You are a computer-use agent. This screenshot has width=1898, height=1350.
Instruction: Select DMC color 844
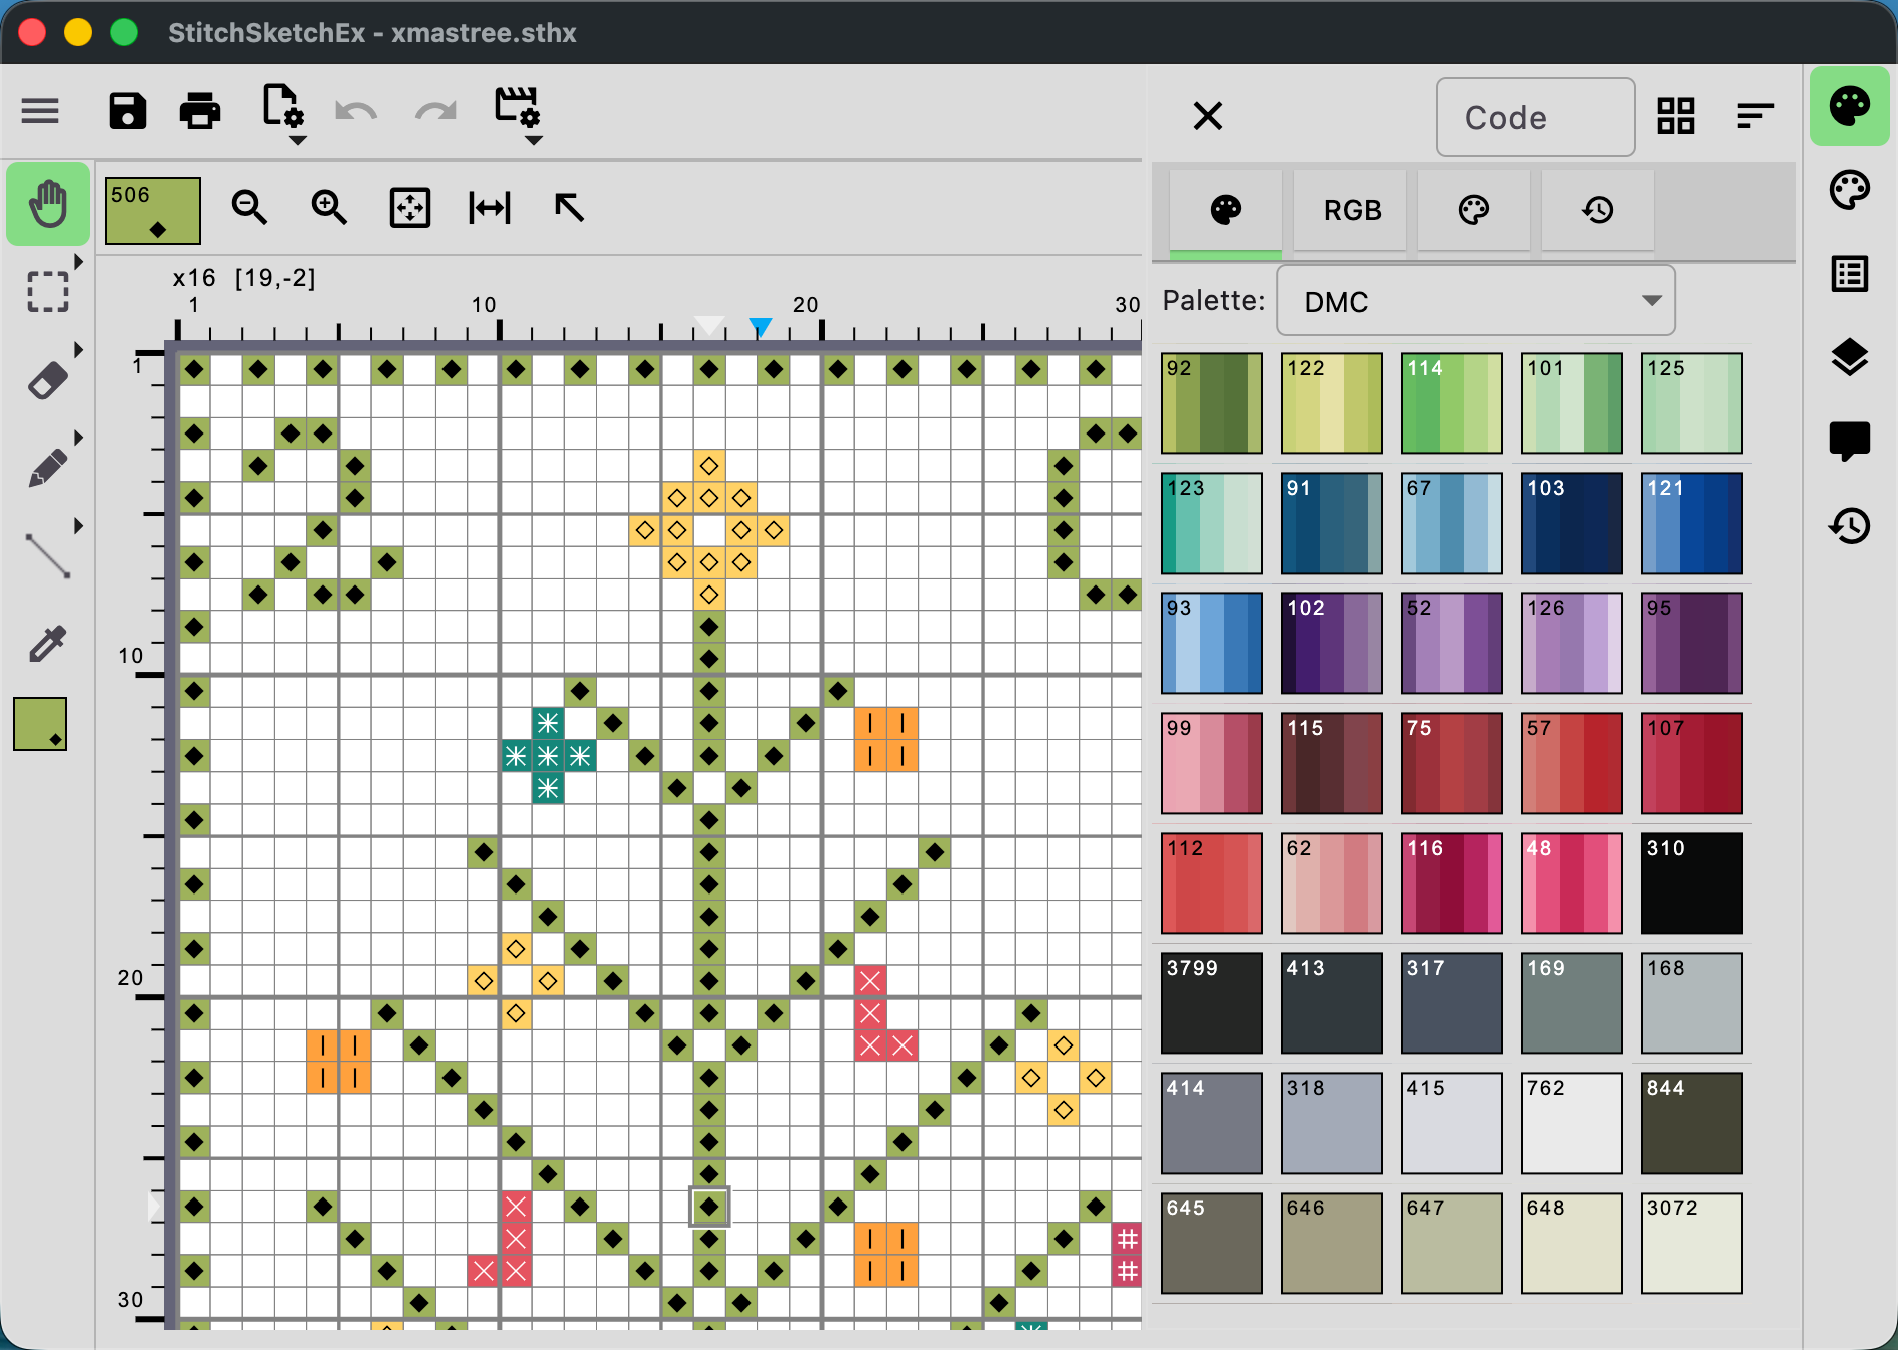pyautogui.click(x=1692, y=1123)
